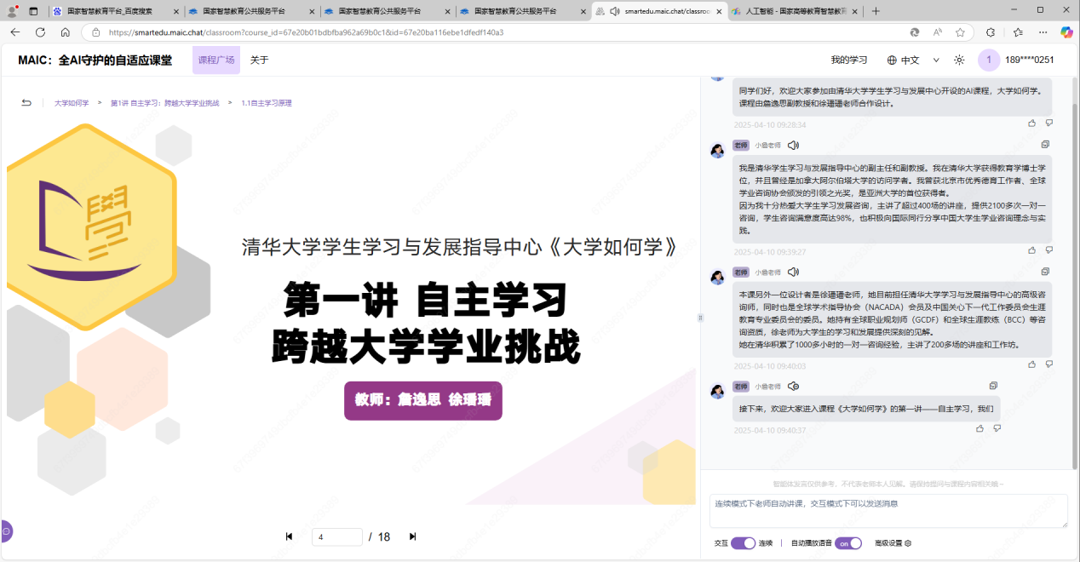Open breadcrumb 第1讲 自主学习:跨越大学学业挑战
Screen dimensions: 1080x562
pos(165,103)
